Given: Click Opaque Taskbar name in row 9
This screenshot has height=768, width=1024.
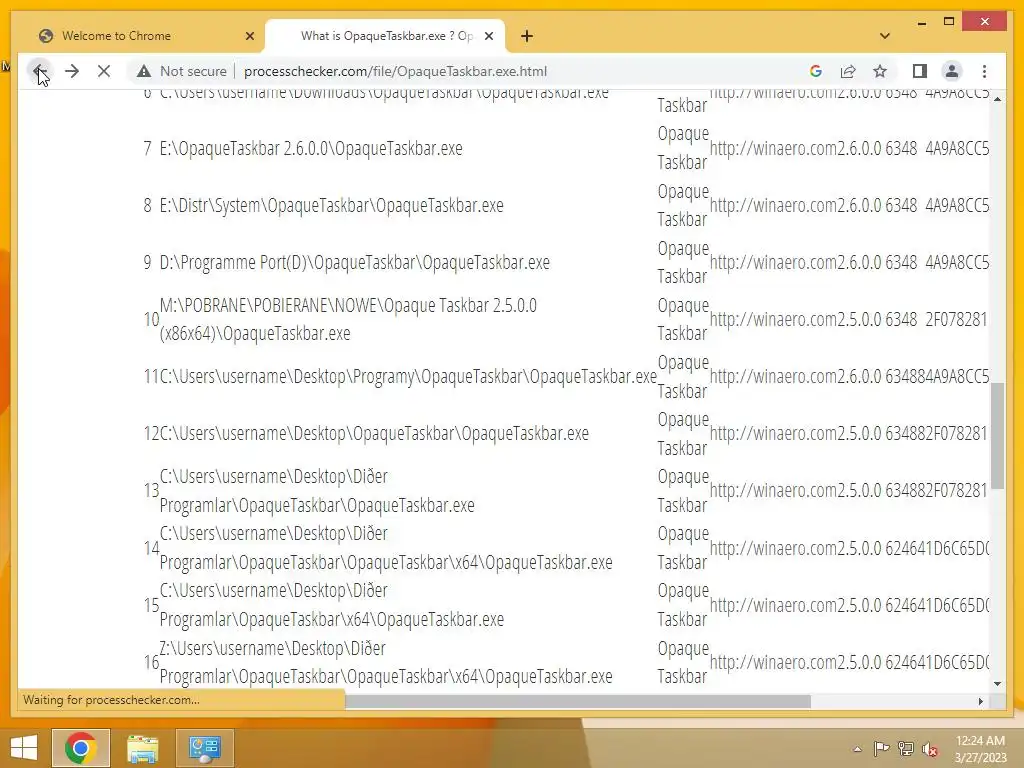Looking at the screenshot, I should click(683, 262).
